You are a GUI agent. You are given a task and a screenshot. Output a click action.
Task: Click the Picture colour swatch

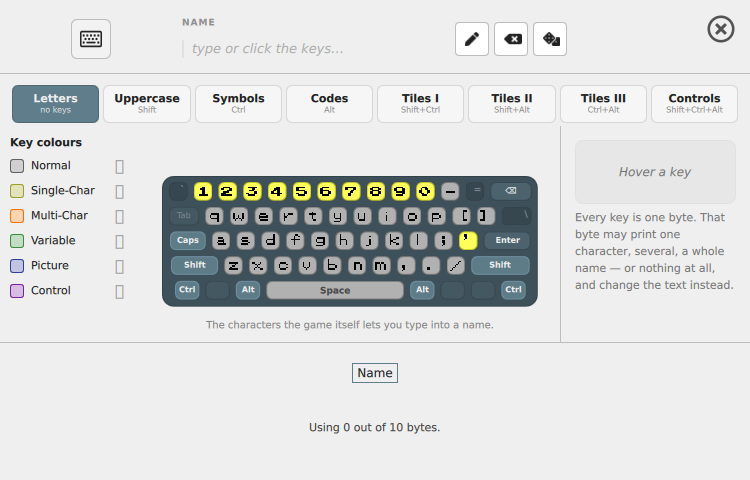[17, 266]
